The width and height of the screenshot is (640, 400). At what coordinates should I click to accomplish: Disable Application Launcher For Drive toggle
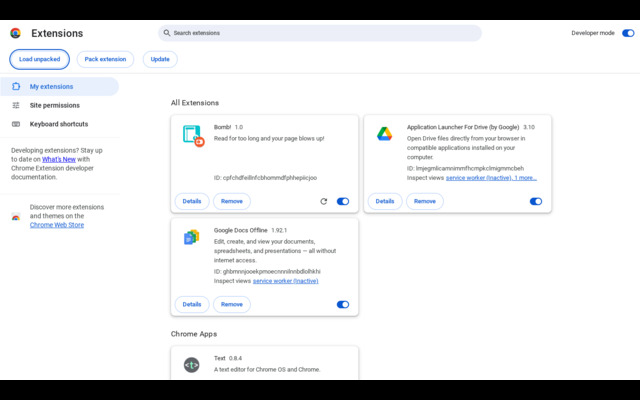pyautogui.click(x=536, y=201)
